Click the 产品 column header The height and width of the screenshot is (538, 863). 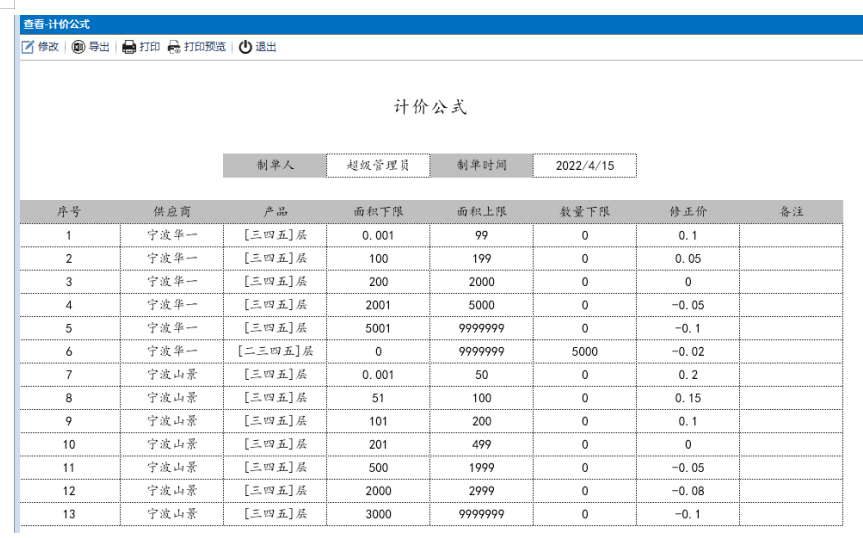pos(275,212)
